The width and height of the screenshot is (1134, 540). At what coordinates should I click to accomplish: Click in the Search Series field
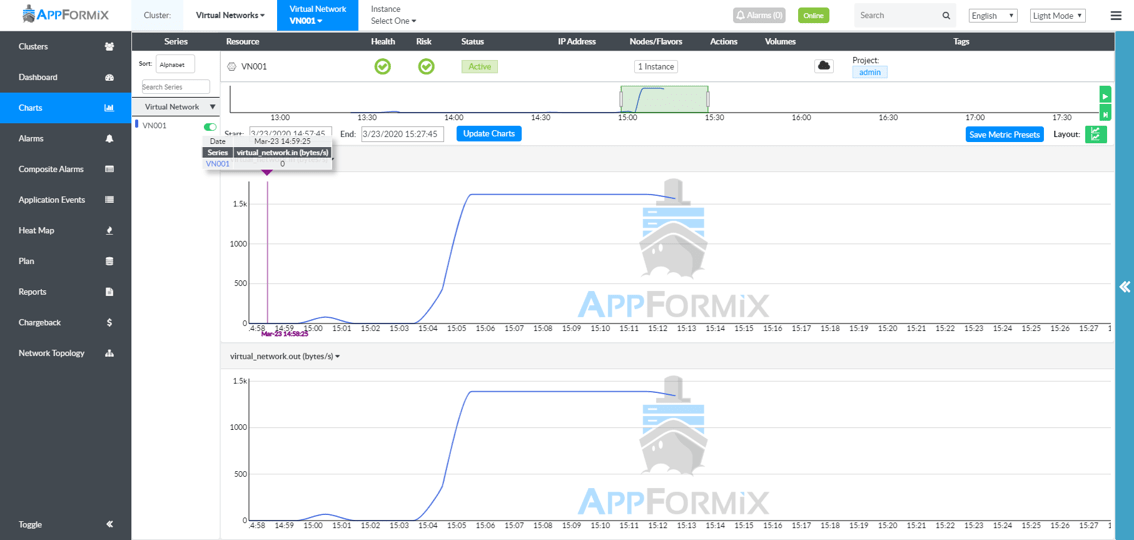click(x=175, y=87)
